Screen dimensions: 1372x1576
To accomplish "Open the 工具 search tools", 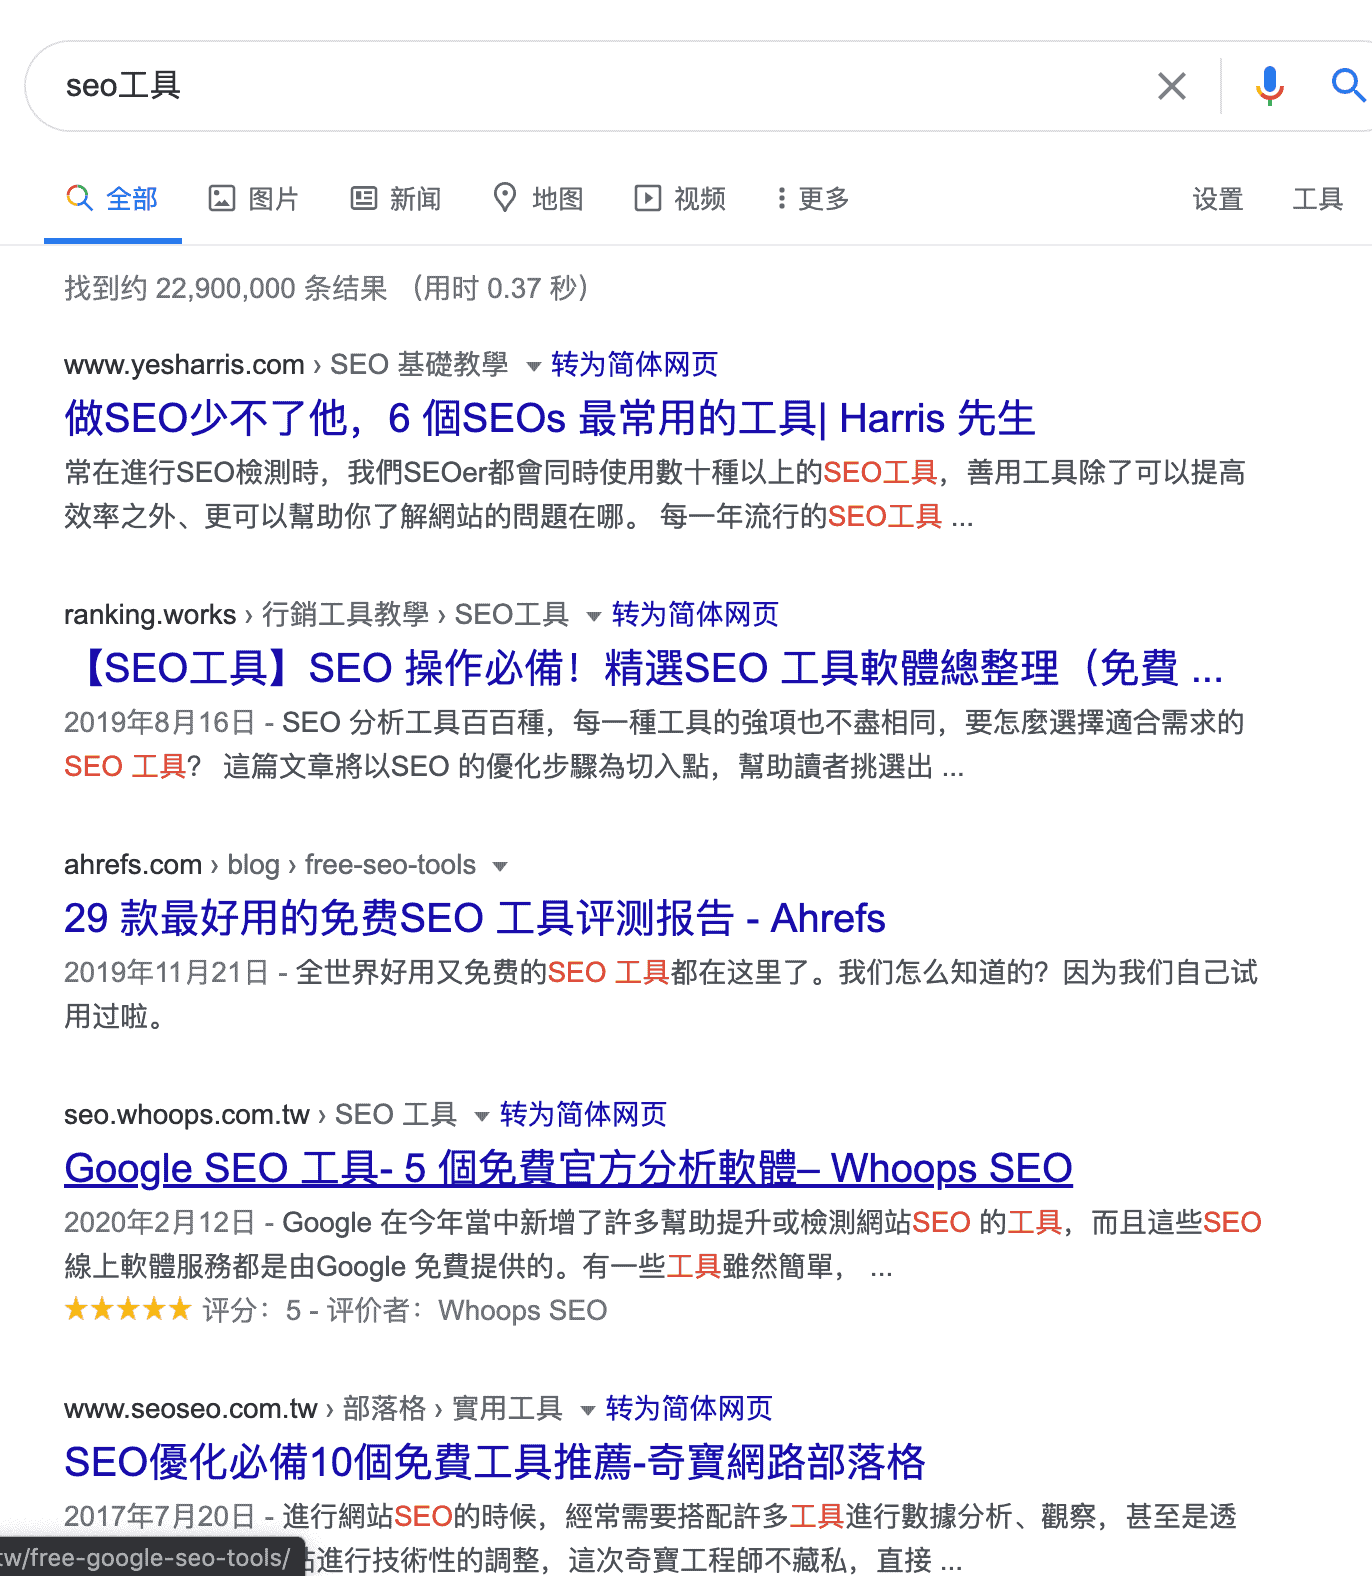I will (x=1317, y=199).
